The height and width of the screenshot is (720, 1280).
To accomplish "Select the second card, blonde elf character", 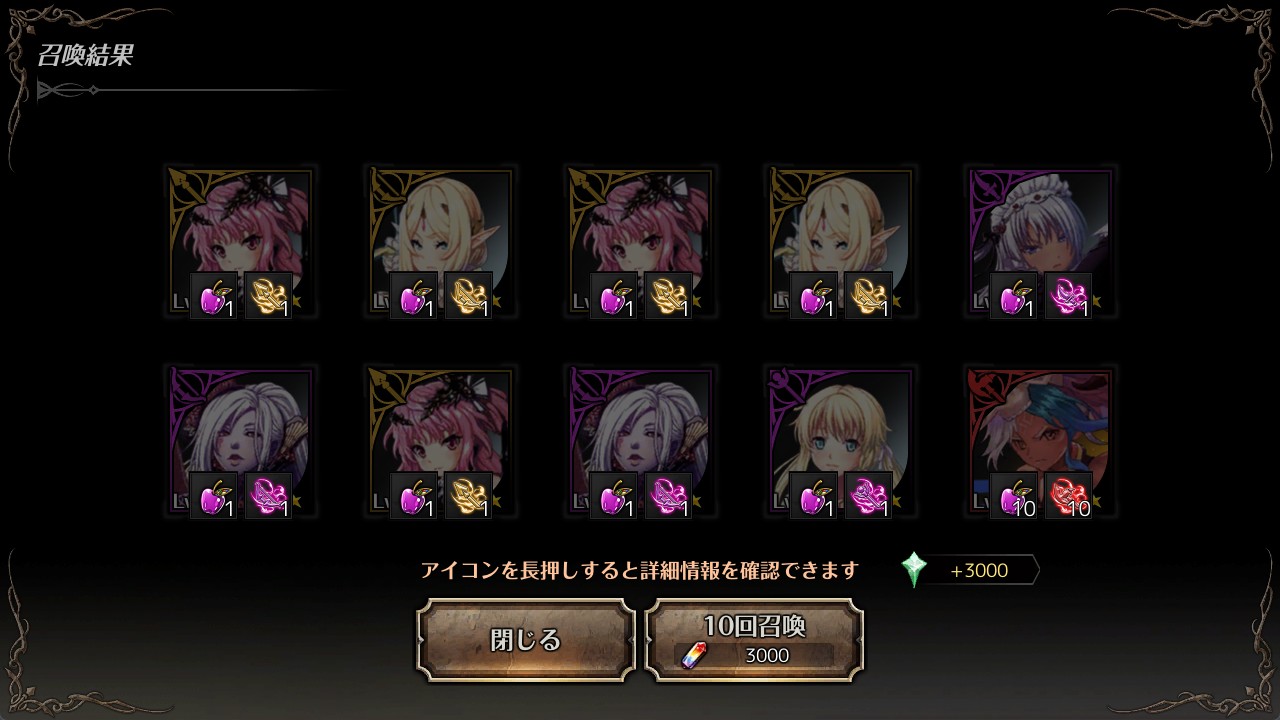I will 440,242.
